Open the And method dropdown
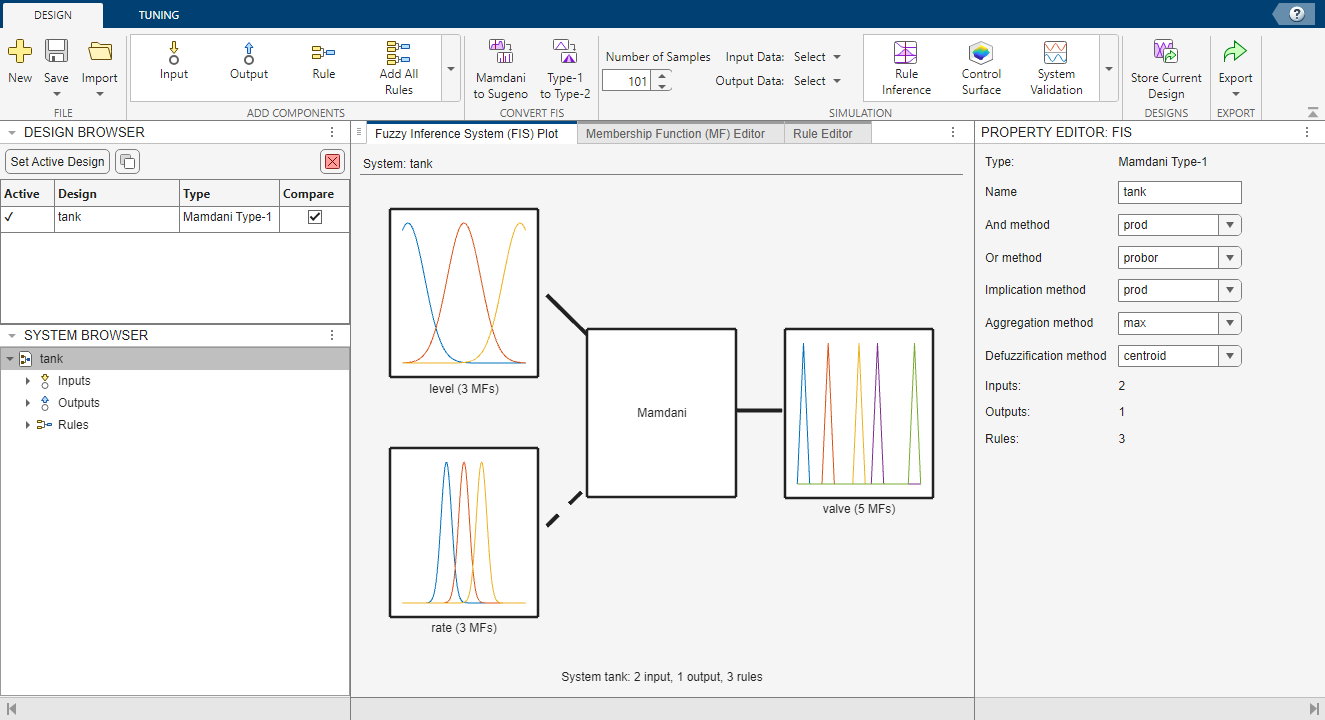This screenshot has width=1325, height=720. point(1230,224)
